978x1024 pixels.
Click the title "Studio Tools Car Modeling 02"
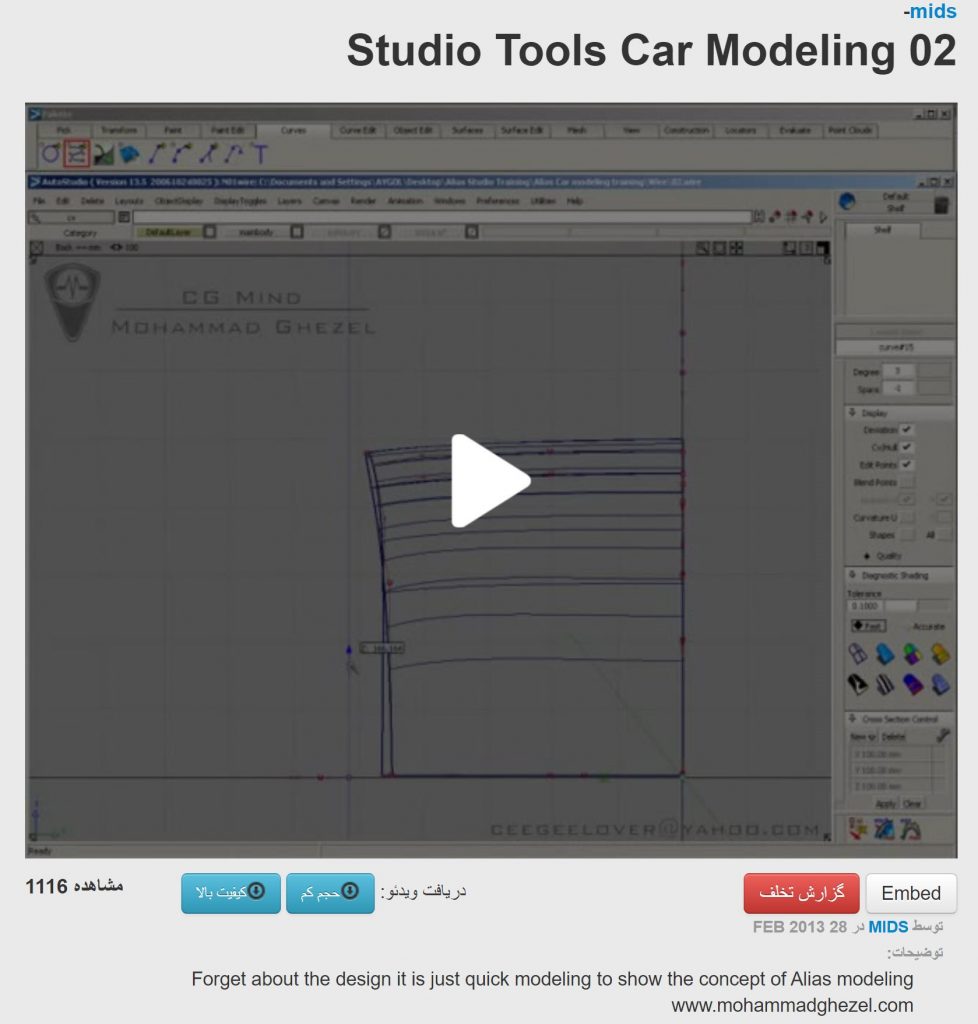[652, 50]
